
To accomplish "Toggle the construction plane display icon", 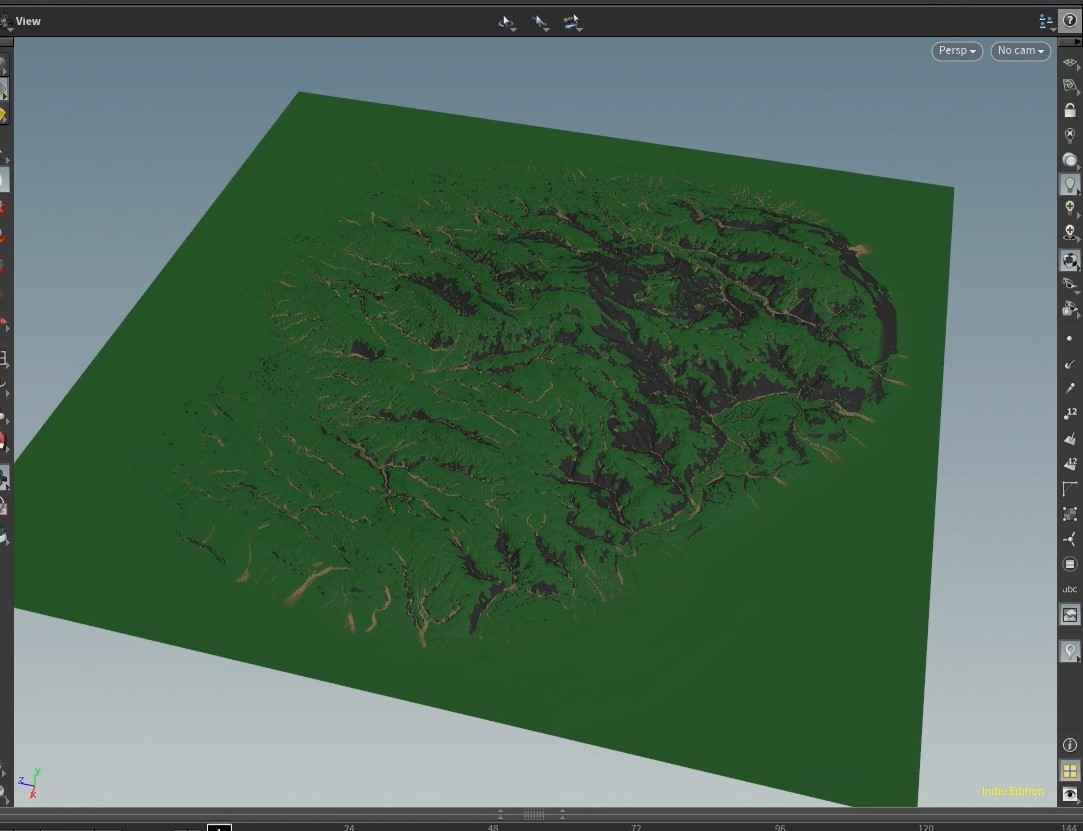I will 1070,63.
